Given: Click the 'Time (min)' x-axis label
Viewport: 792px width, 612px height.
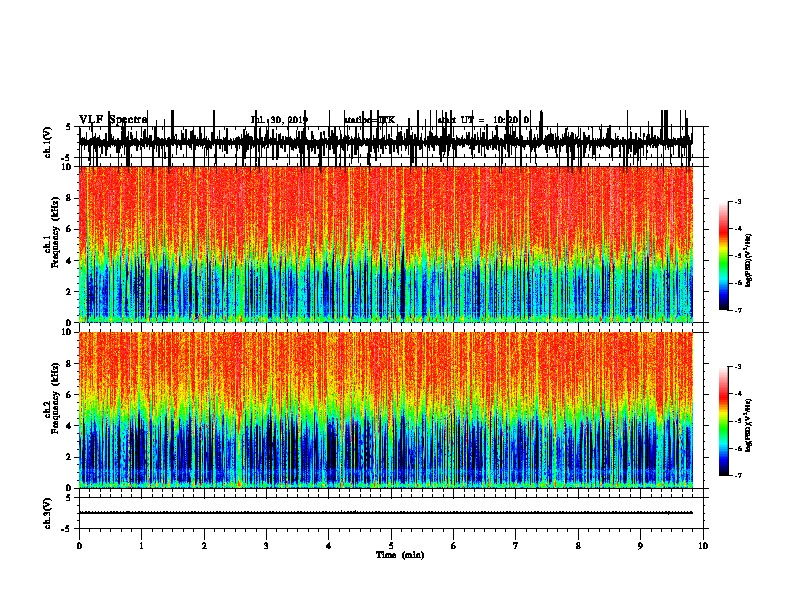Looking at the screenshot, I should tap(400, 555).
